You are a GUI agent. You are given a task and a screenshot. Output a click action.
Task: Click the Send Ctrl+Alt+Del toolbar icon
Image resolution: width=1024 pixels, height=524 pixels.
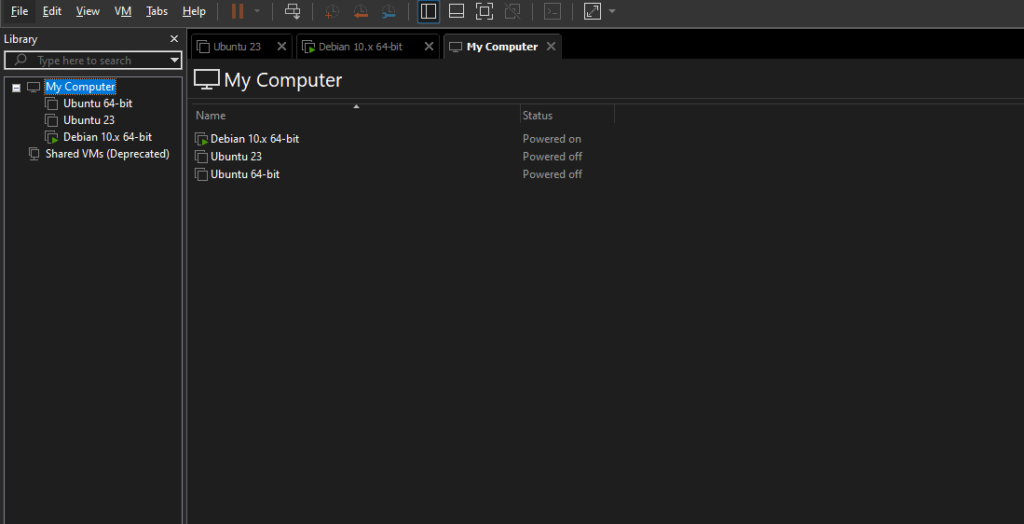[x=292, y=11]
